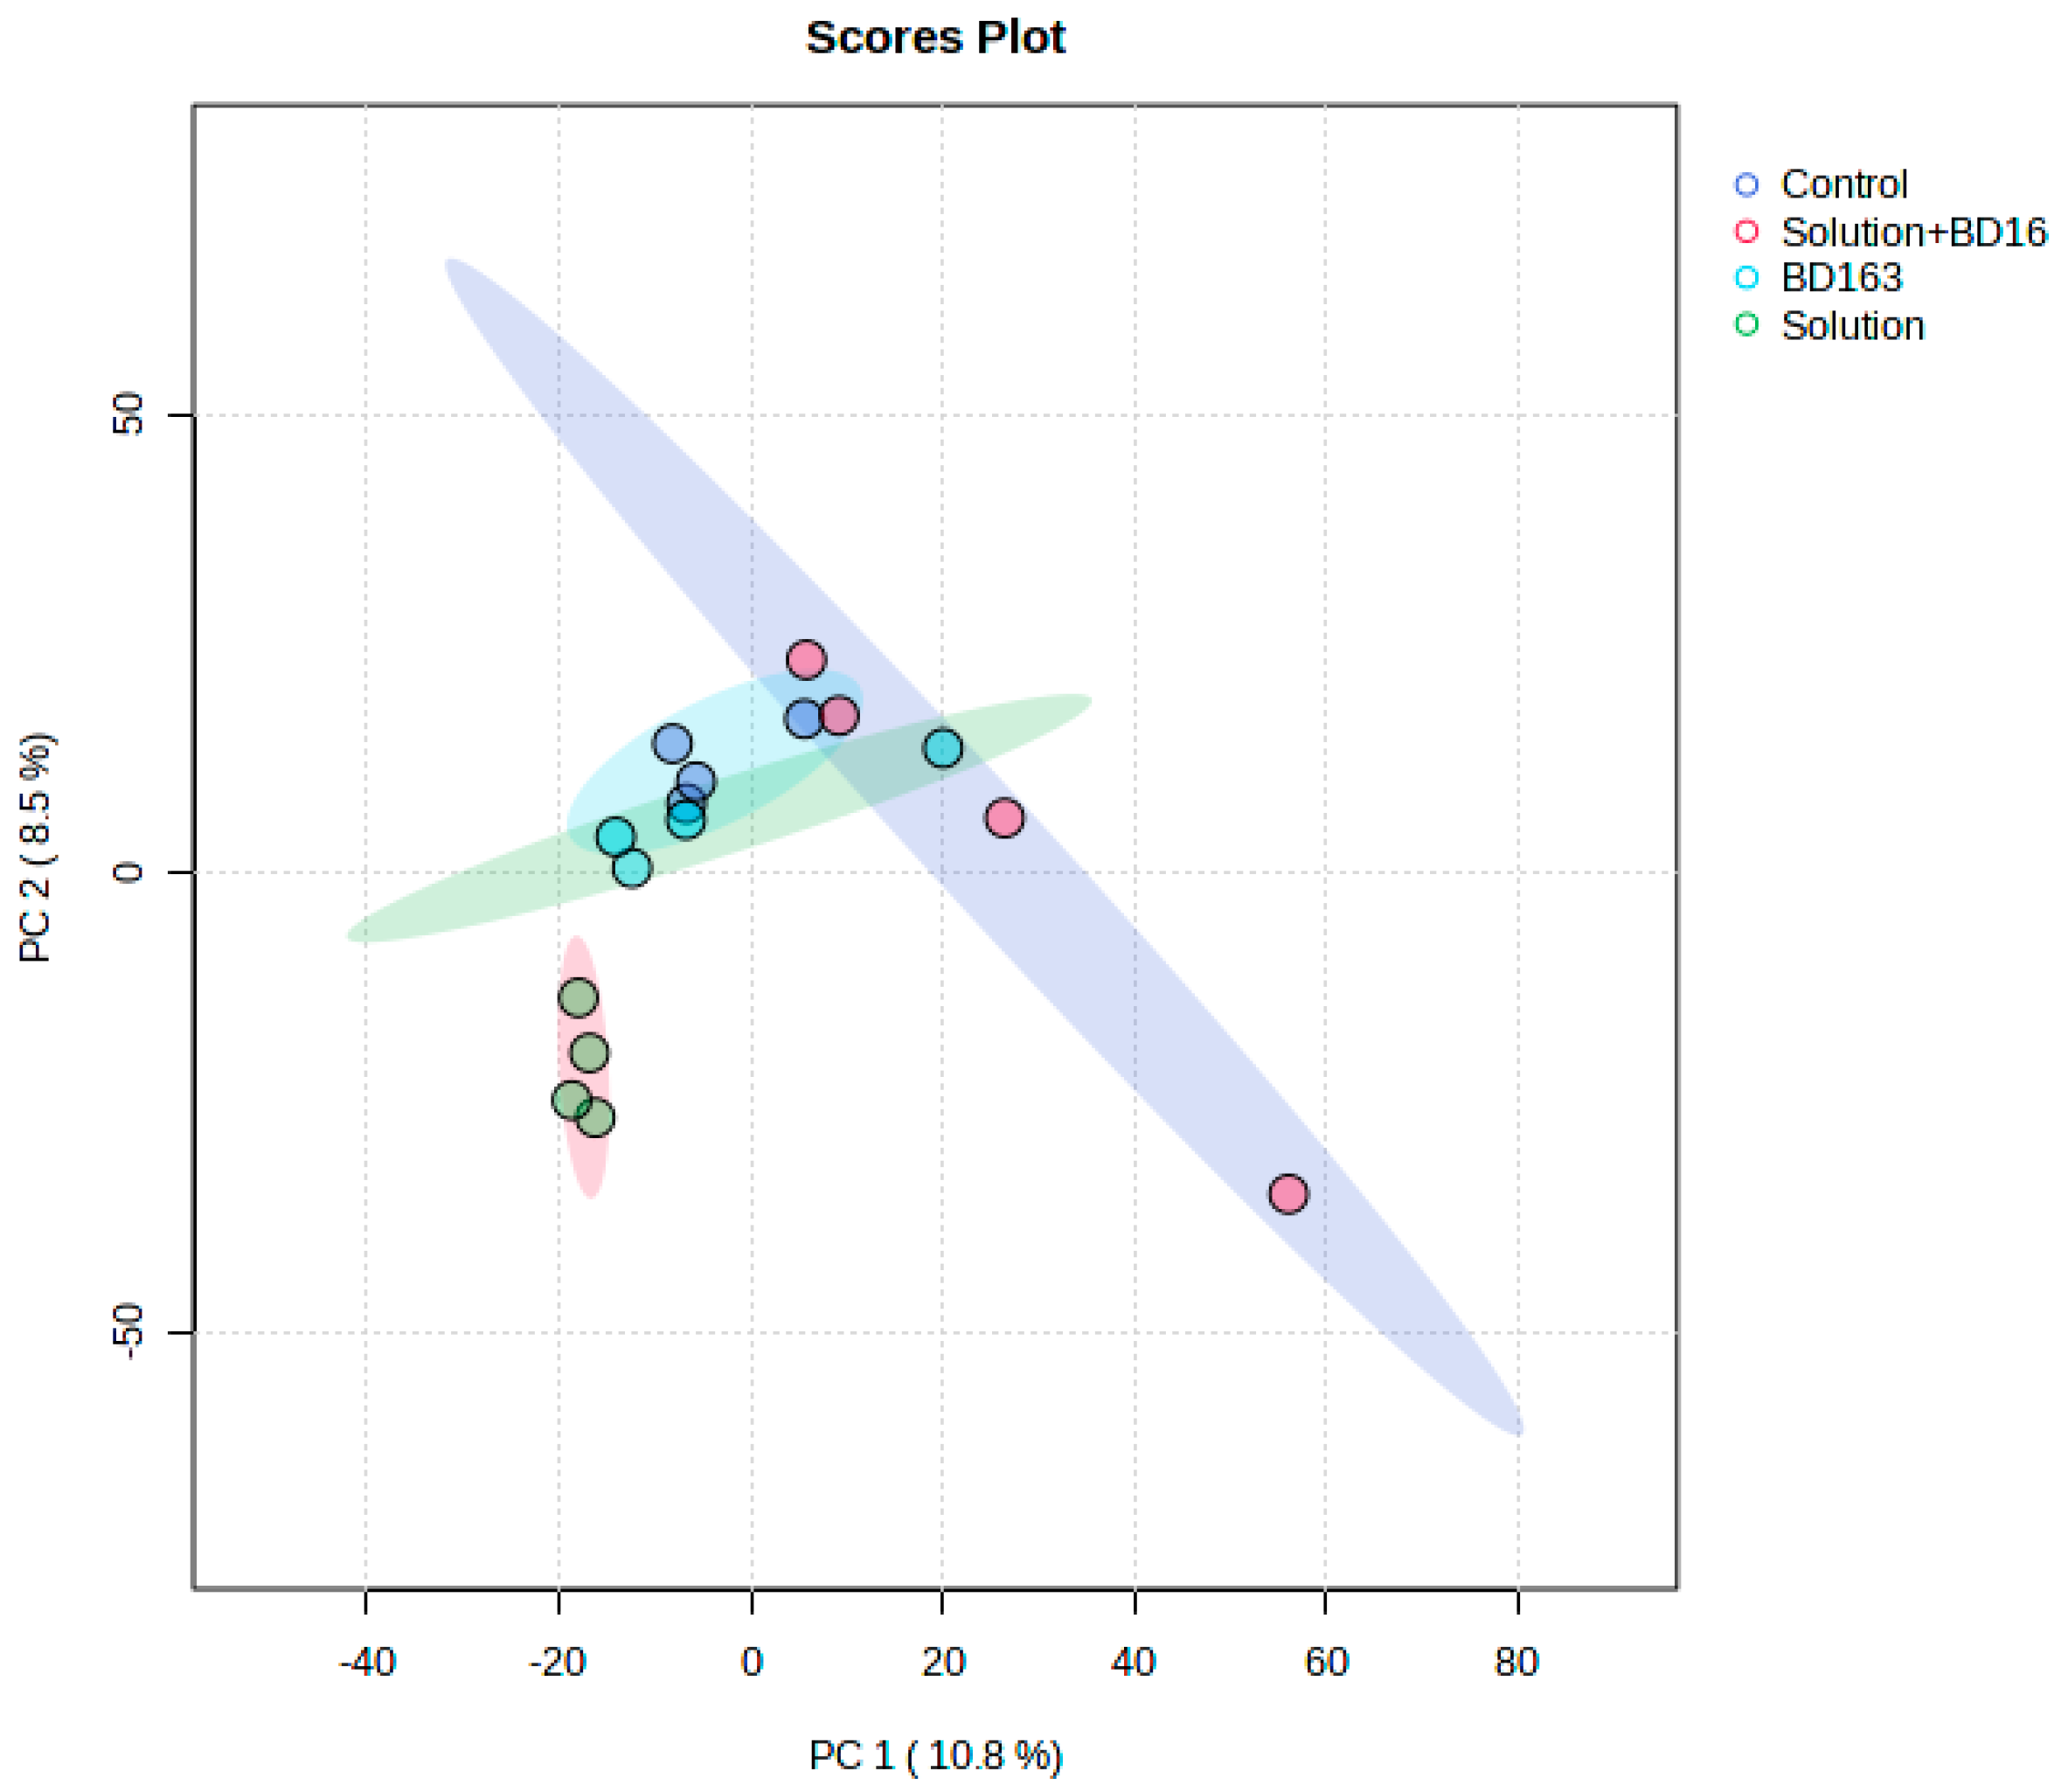Click the Control legend text
This screenshot has width=2061, height=1792.
point(1844,185)
